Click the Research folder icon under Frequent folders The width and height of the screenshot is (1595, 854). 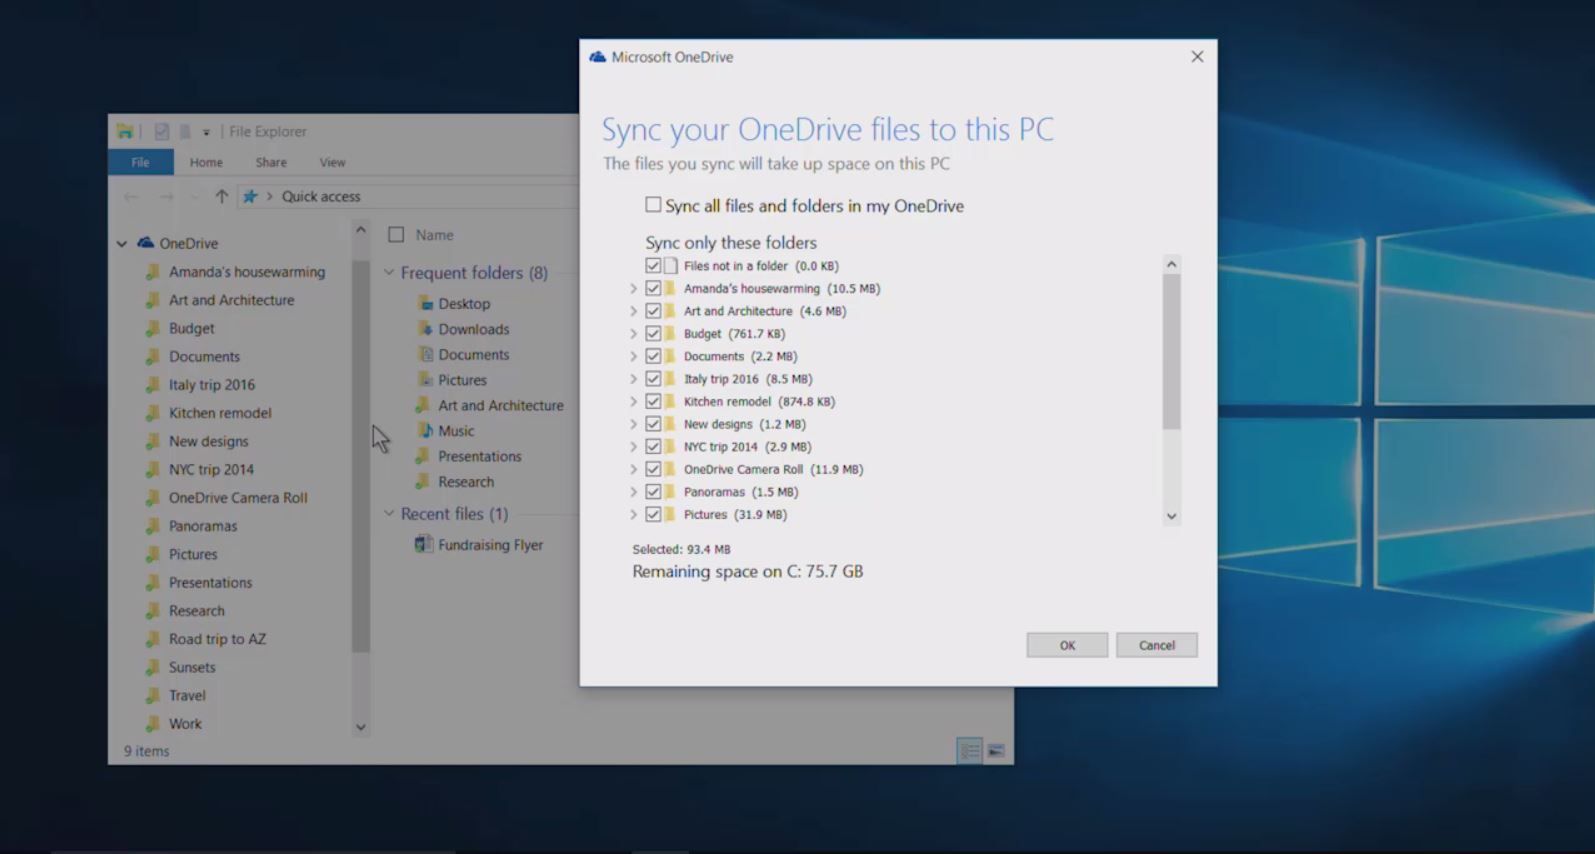424,481
